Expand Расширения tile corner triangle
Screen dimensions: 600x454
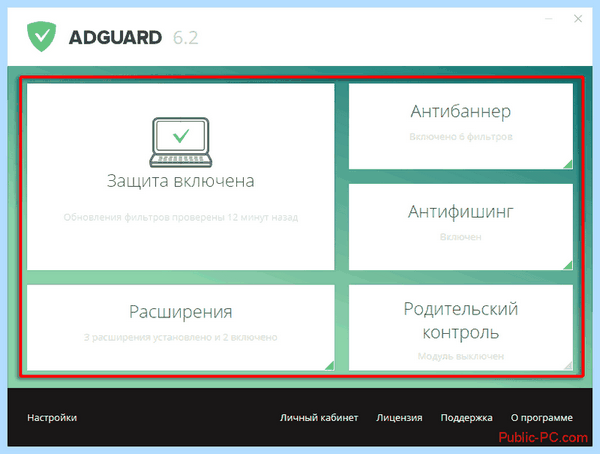329,366
